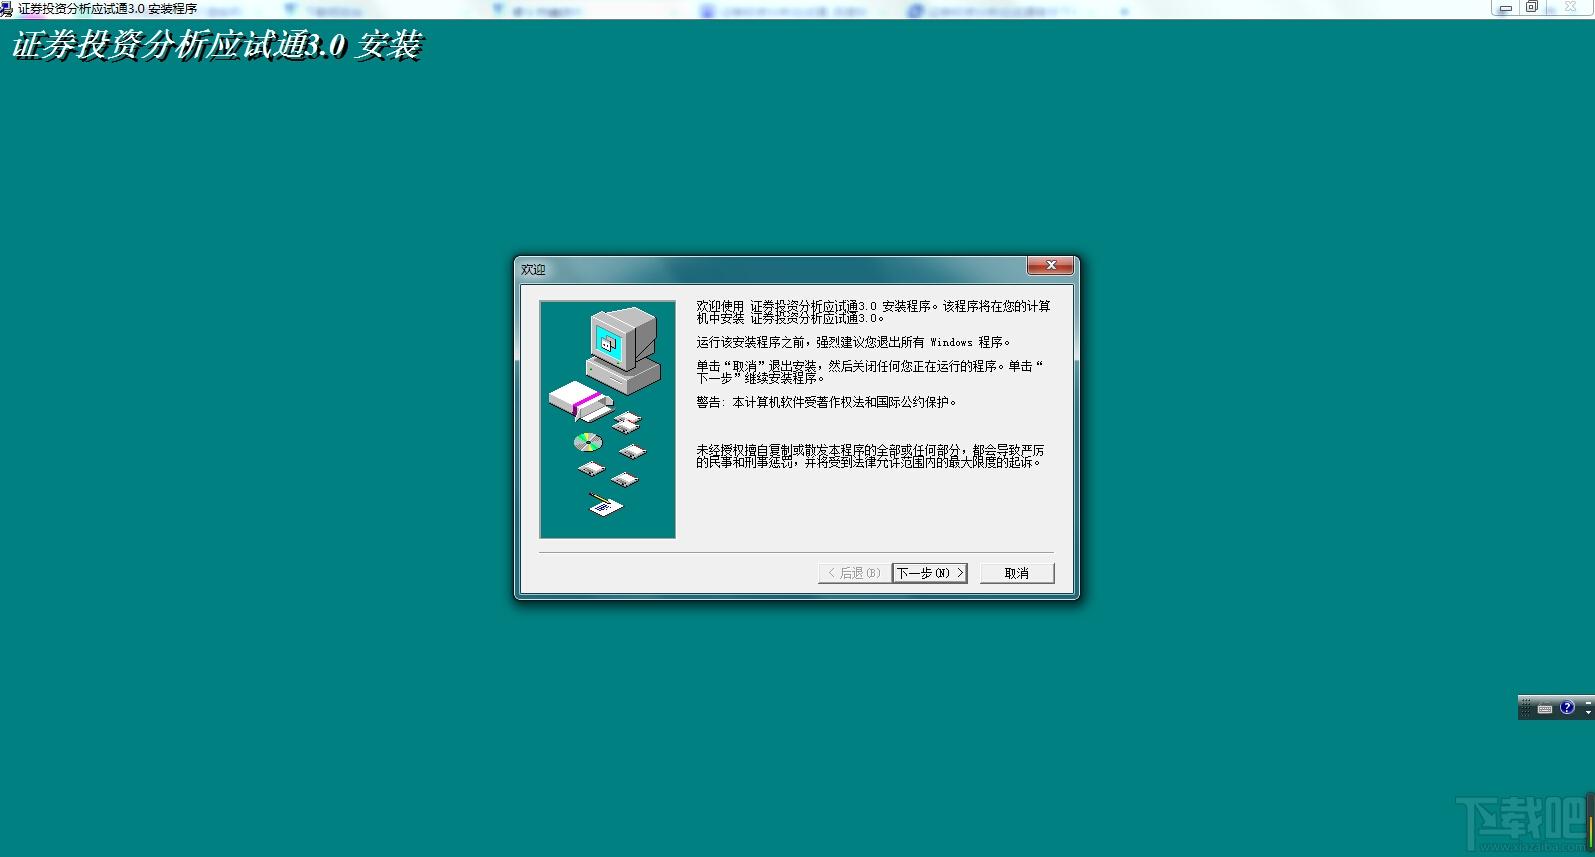
Task: Click the paragraph starting 欢迎使用 证券投资分析应试通3.0
Action: (873, 312)
